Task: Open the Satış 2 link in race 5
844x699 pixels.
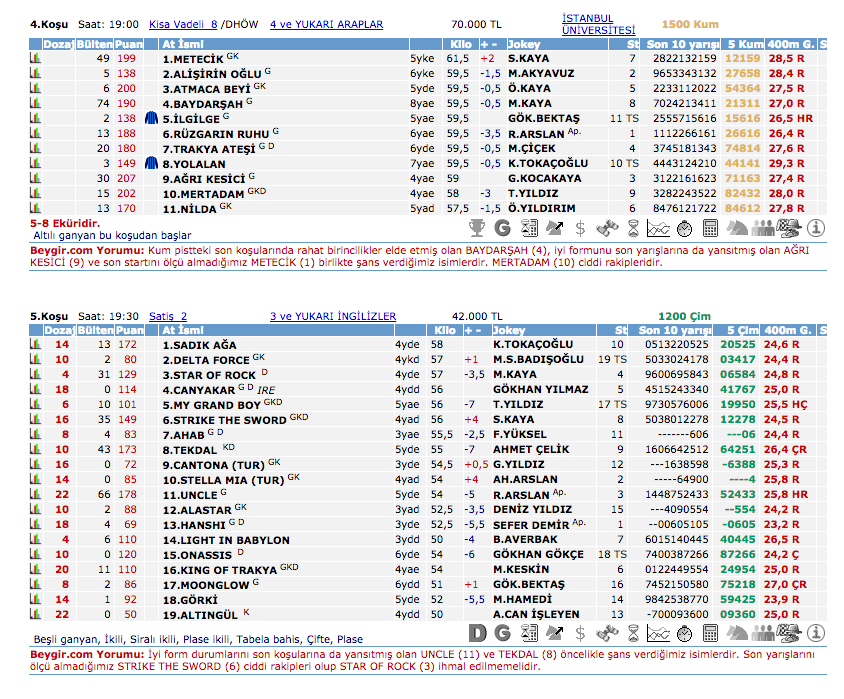Action: (168, 316)
